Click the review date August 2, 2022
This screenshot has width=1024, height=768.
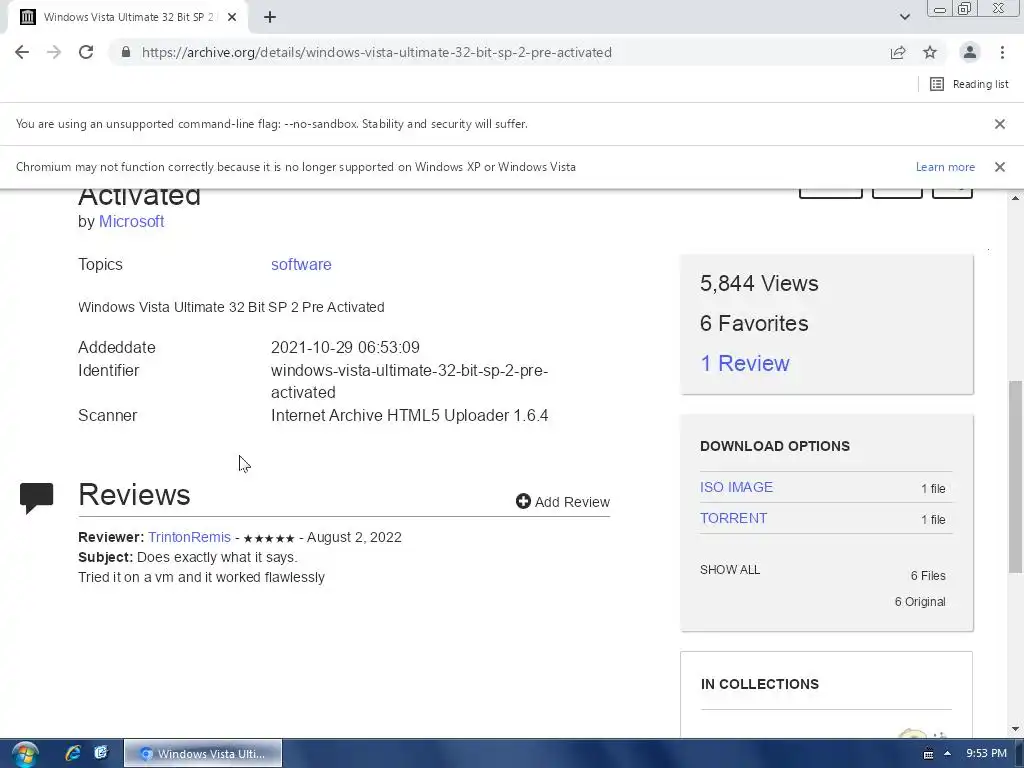click(x=354, y=537)
